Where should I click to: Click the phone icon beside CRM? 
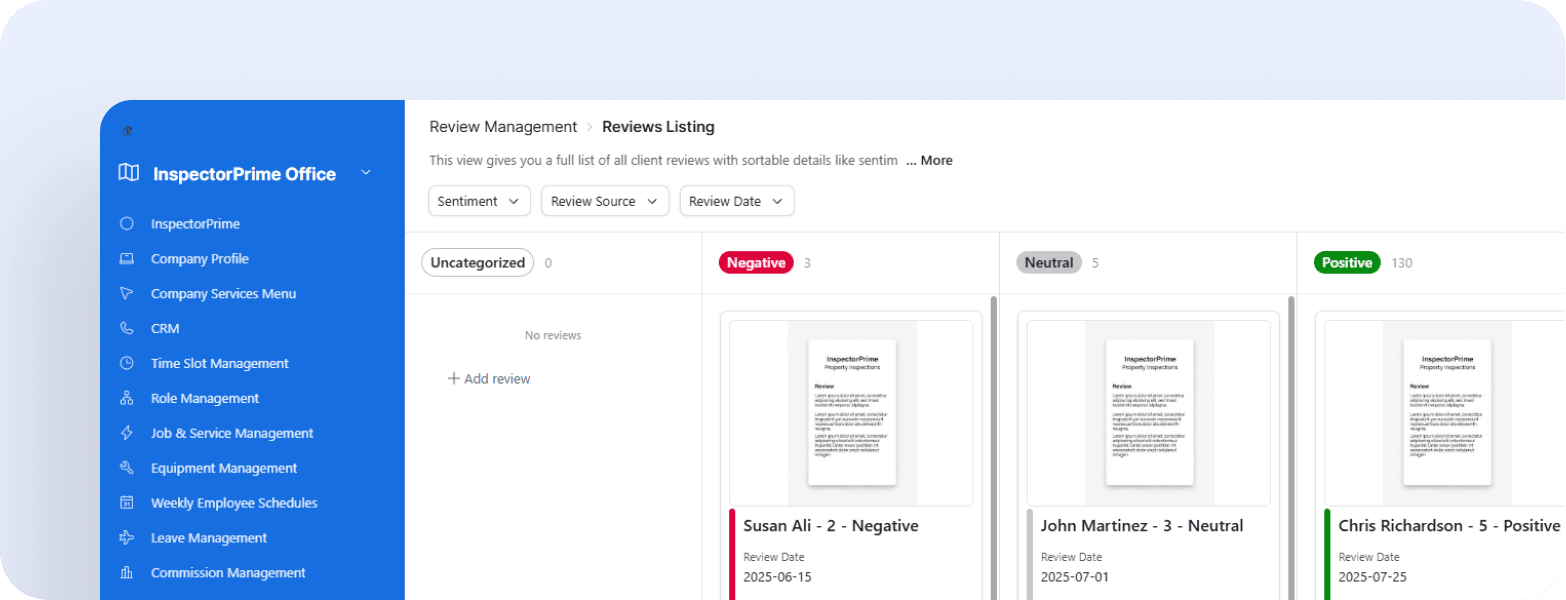[126, 328]
